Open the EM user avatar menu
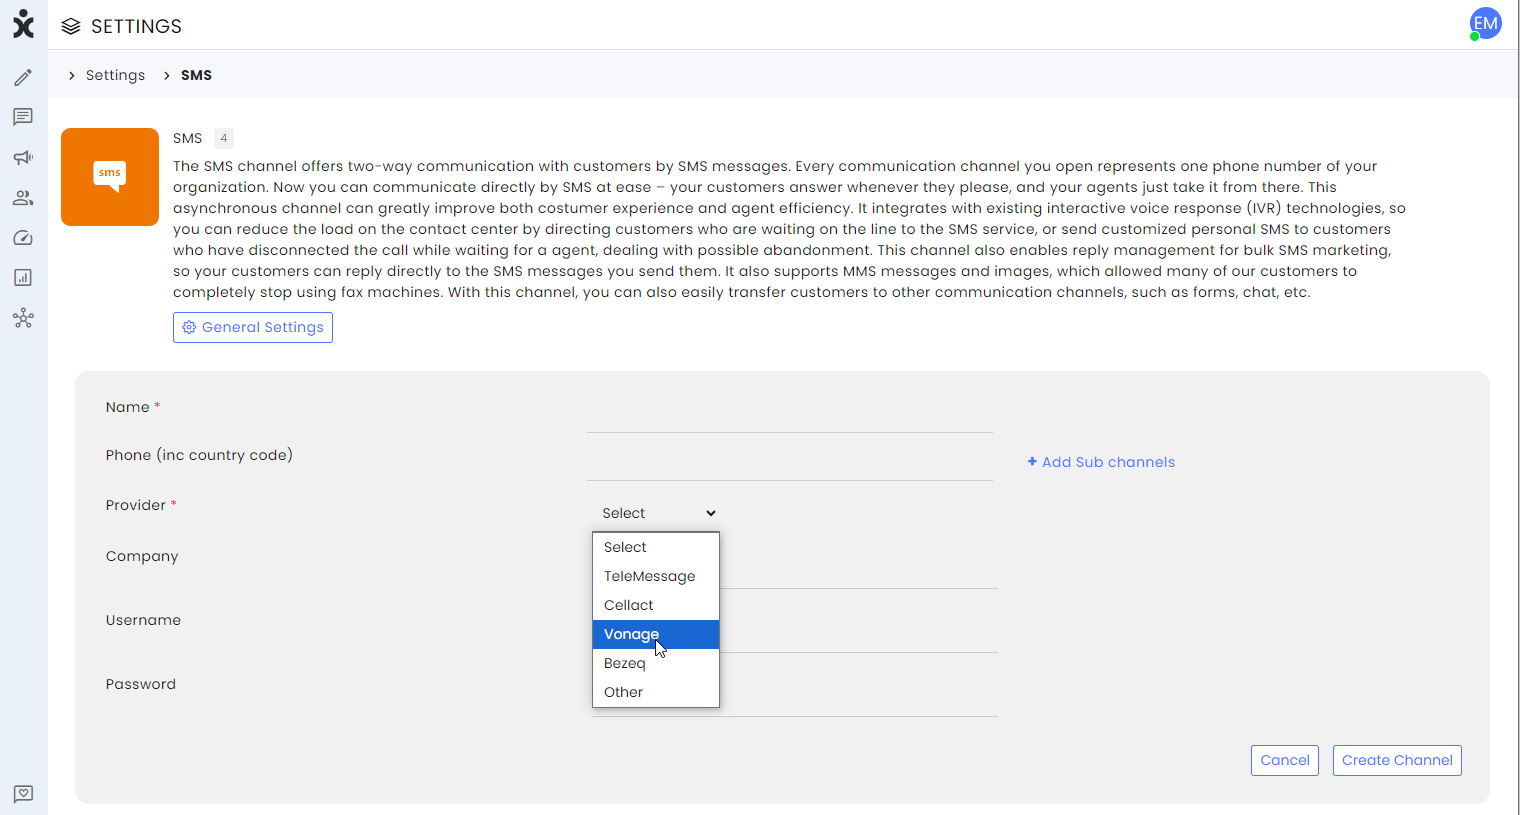The height and width of the screenshot is (815, 1520). pyautogui.click(x=1485, y=23)
